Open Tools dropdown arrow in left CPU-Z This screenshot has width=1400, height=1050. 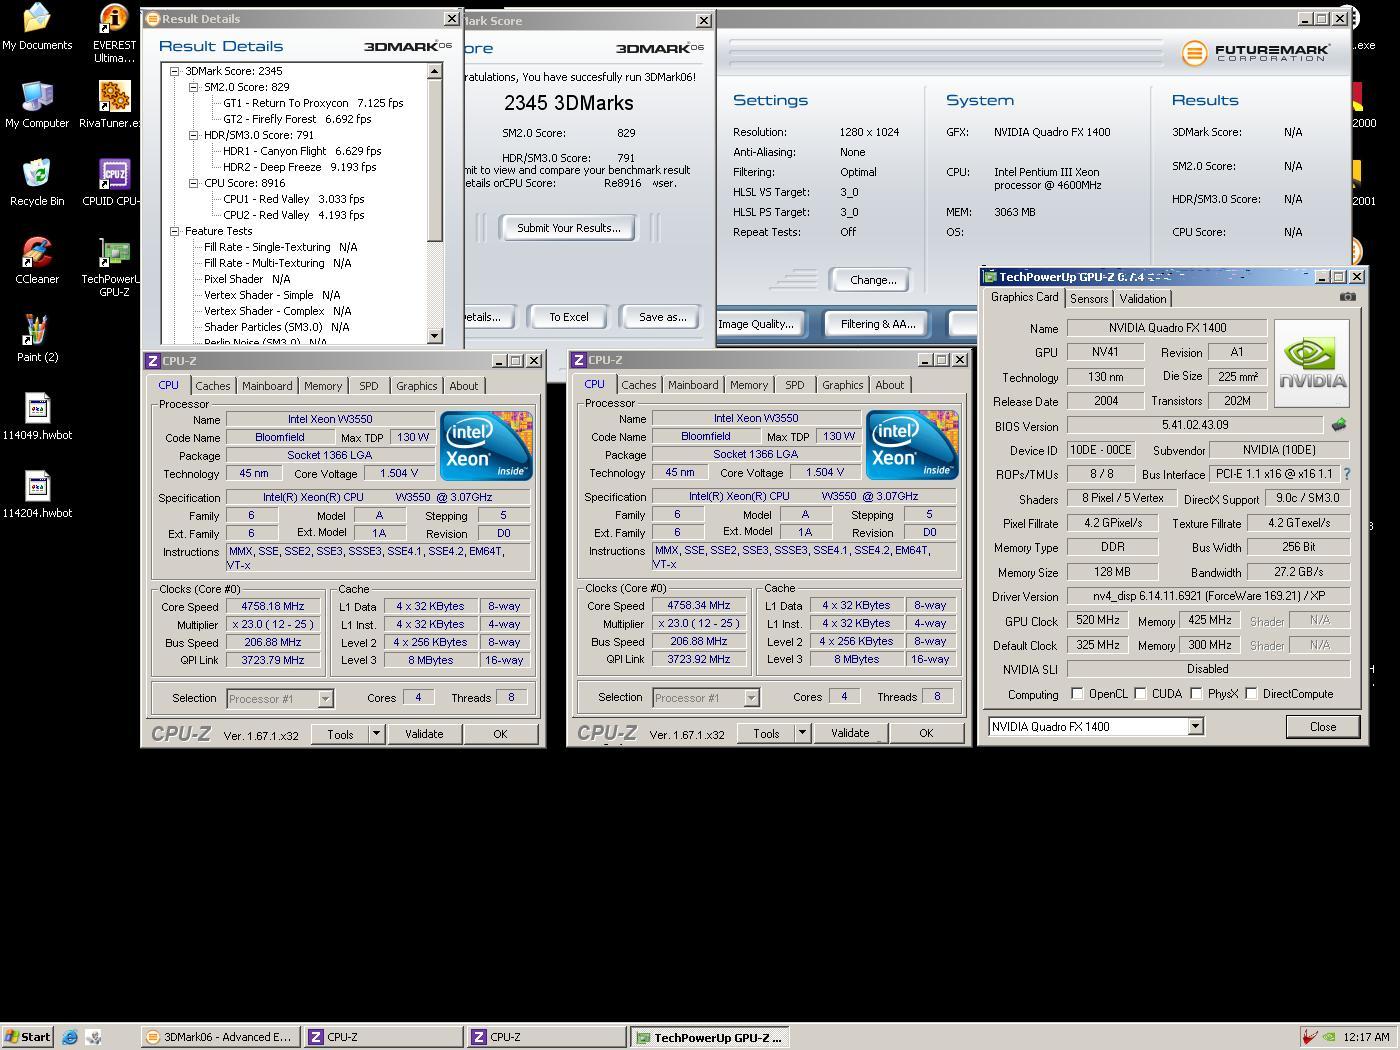click(x=376, y=734)
